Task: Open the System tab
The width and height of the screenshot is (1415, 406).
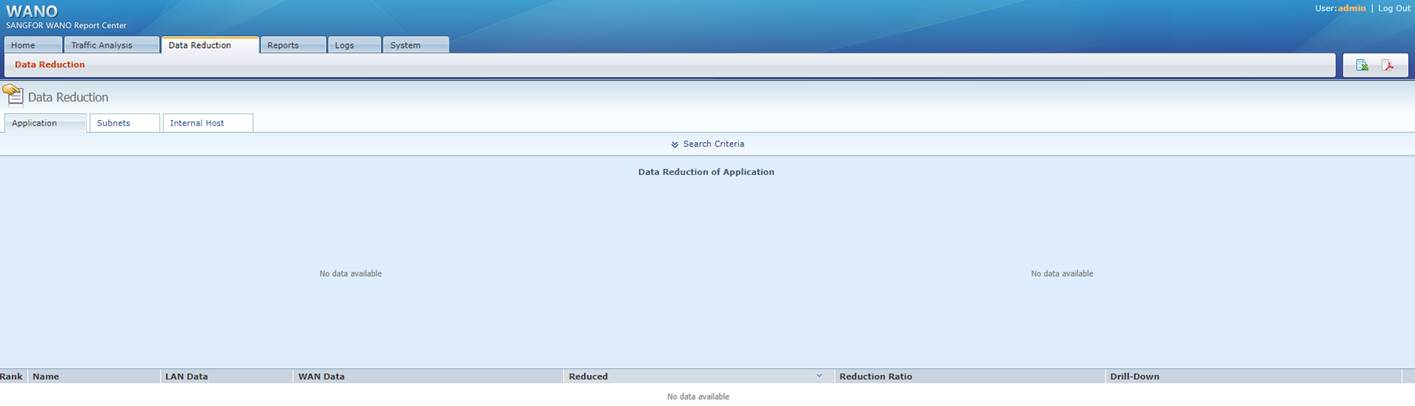Action: [x=415, y=45]
